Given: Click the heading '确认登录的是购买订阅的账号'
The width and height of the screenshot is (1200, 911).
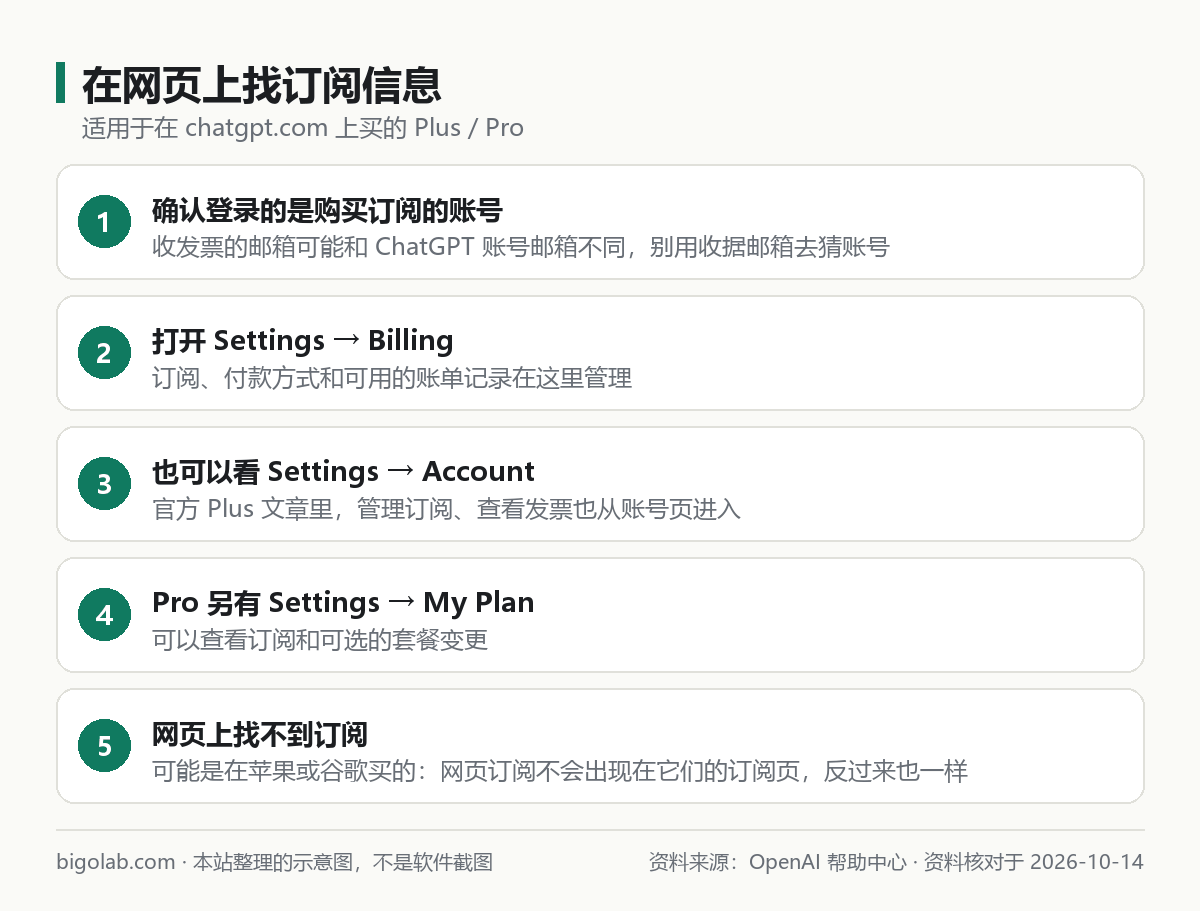Looking at the screenshot, I should [327, 211].
